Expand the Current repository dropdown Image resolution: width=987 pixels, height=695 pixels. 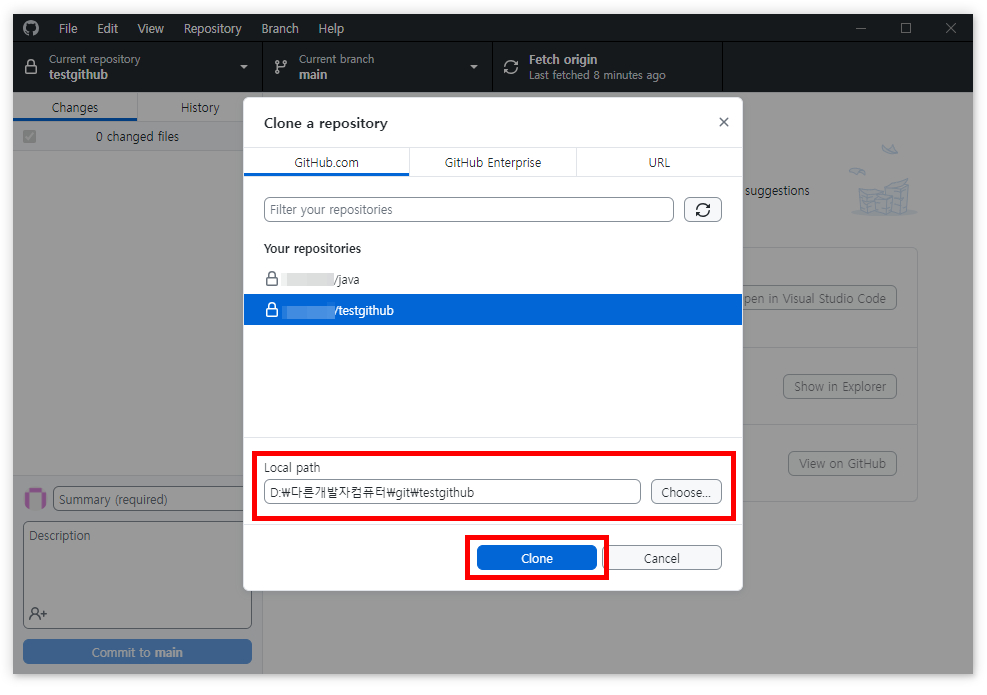pyautogui.click(x=137, y=67)
